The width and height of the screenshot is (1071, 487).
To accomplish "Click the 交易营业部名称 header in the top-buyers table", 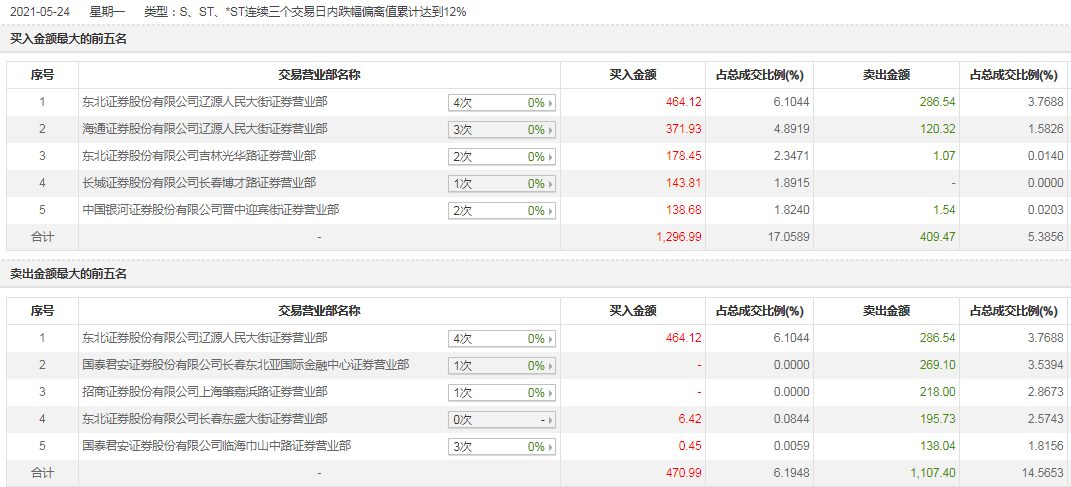I will [319, 75].
